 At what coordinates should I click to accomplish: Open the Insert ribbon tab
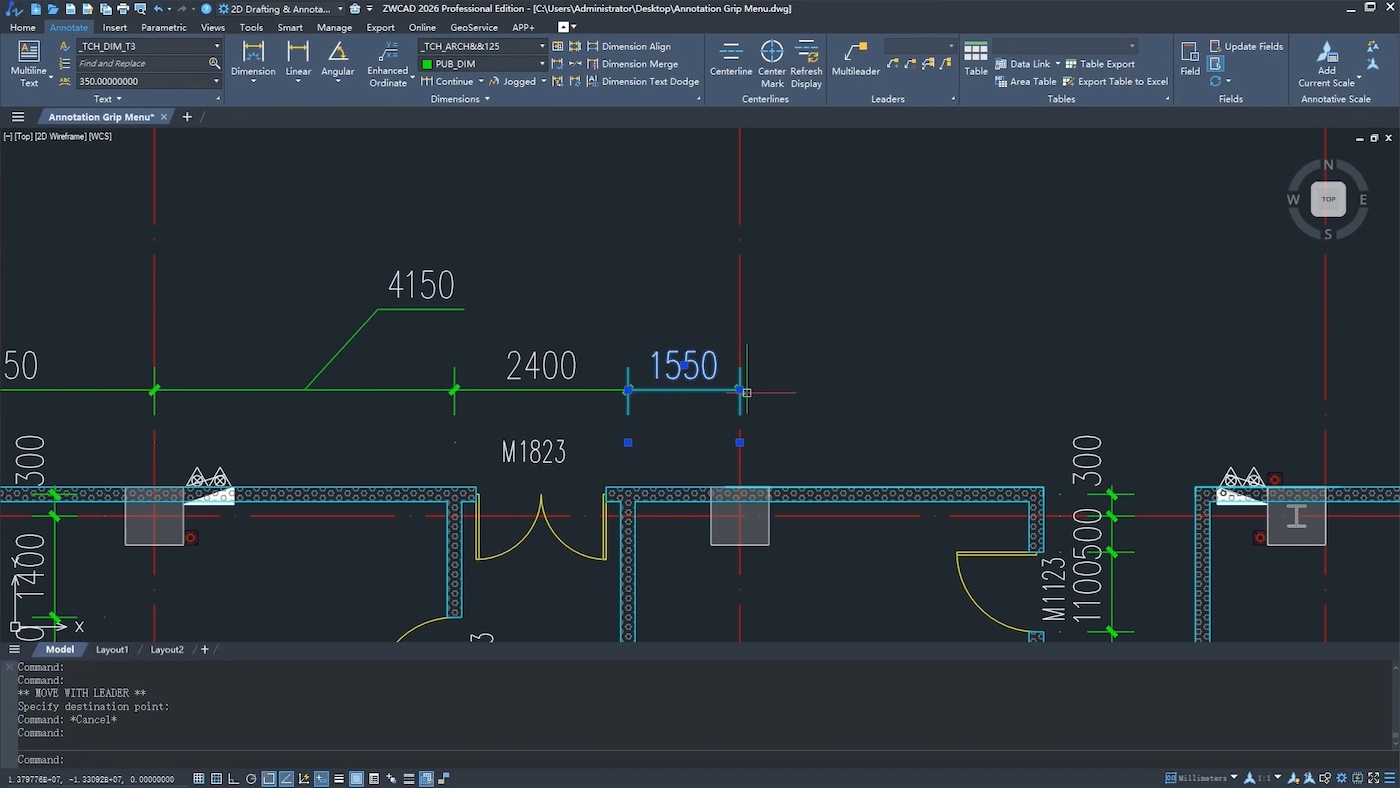(114, 27)
